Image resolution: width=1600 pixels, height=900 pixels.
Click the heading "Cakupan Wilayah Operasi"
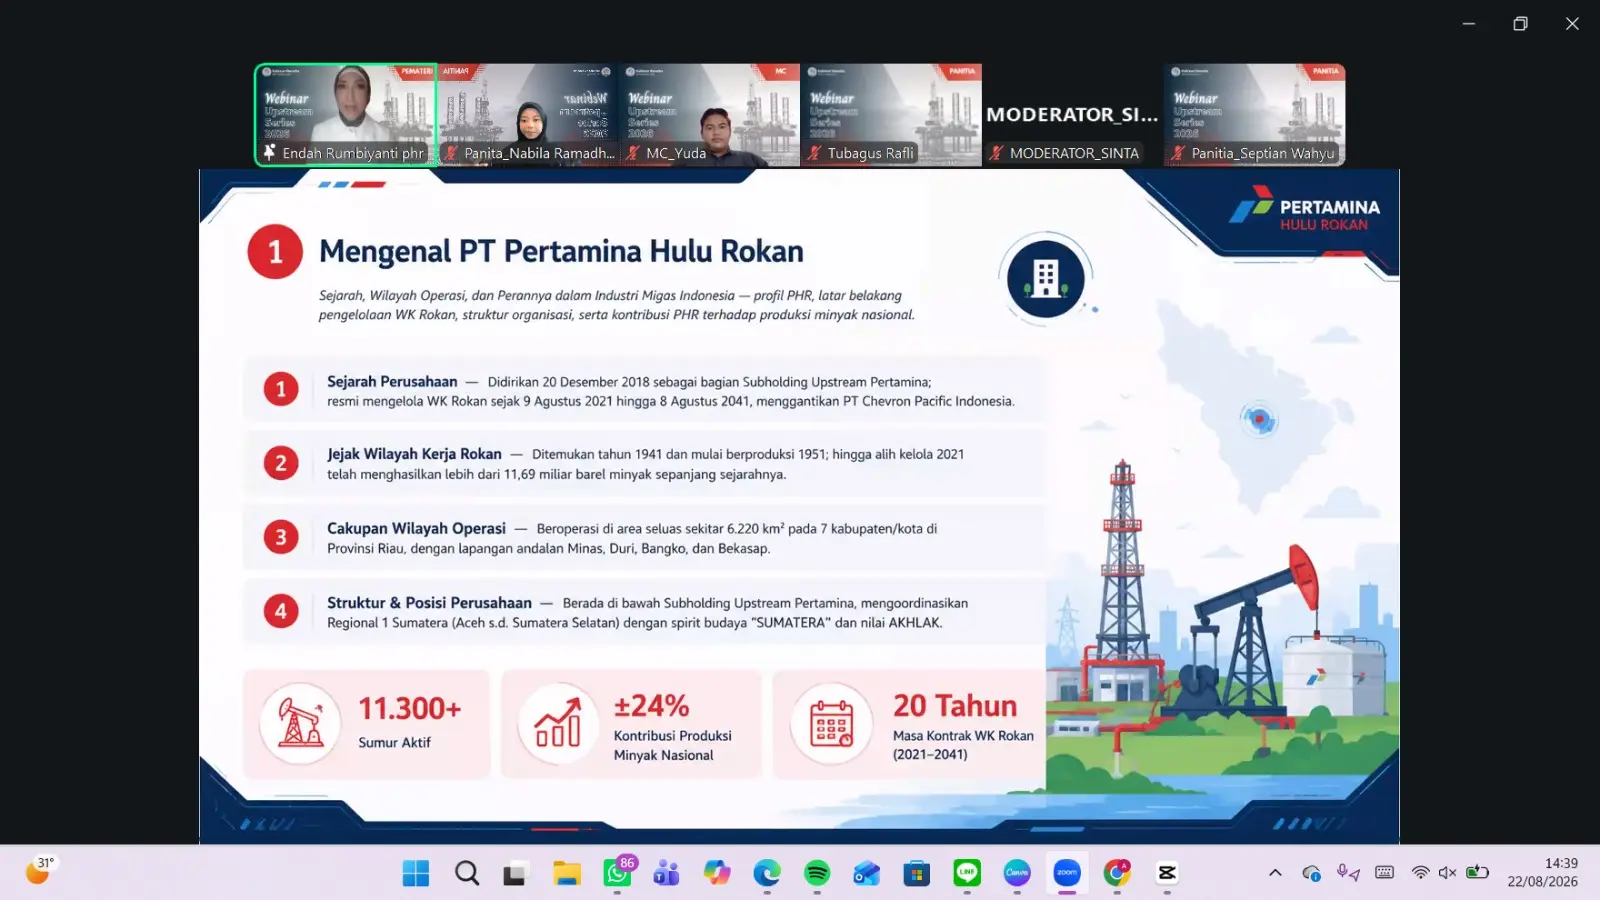[416, 528]
